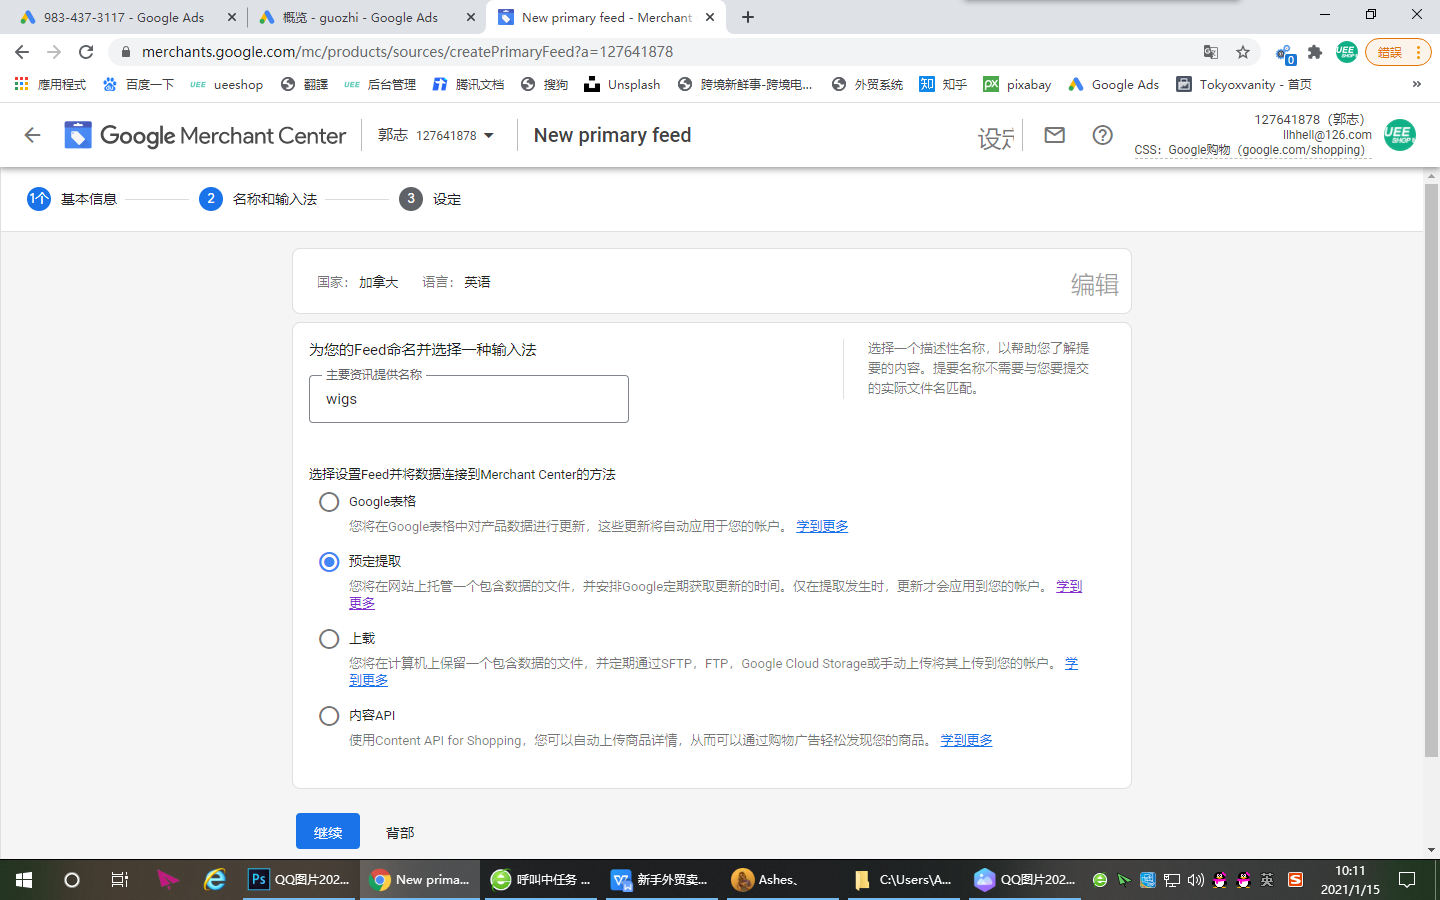Switch to the 983-437-3117 Google Ads tab

(x=123, y=17)
